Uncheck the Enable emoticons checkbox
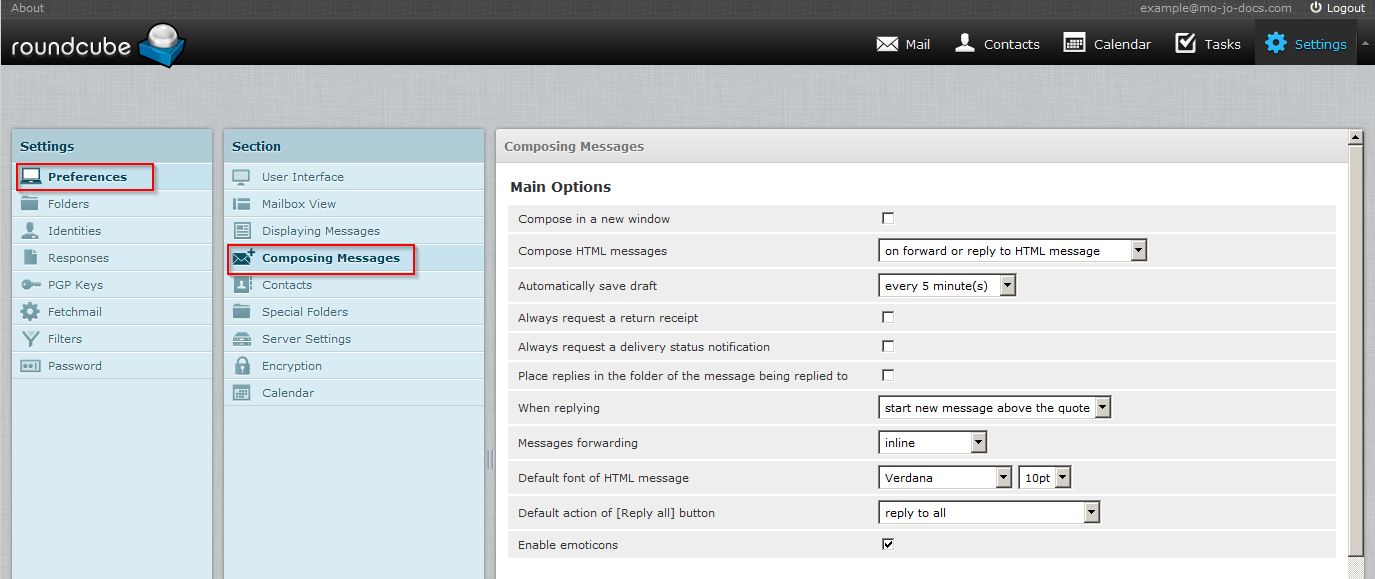The image size is (1375, 579). (x=888, y=545)
